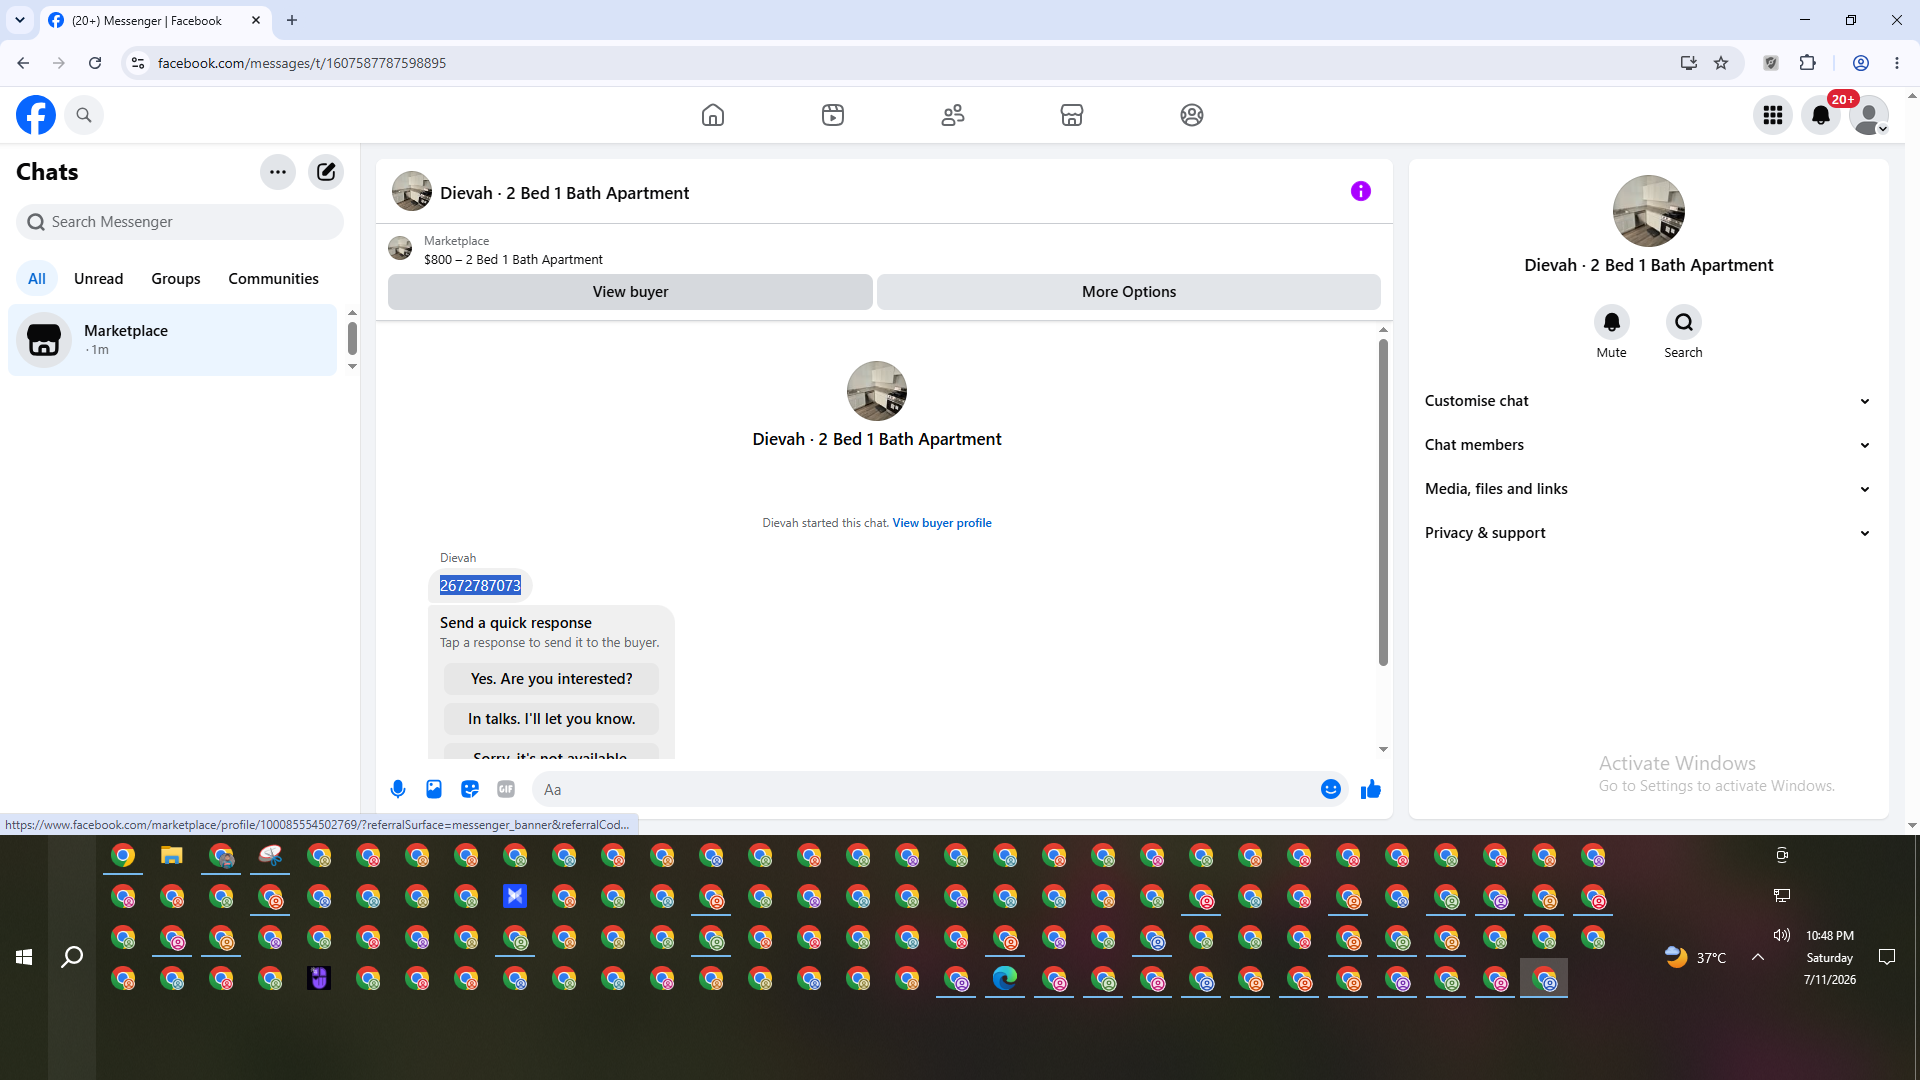The width and height of the screenshot is (1920, 1080).
Task: Go back to the previous page
Action: click(23, 63)
